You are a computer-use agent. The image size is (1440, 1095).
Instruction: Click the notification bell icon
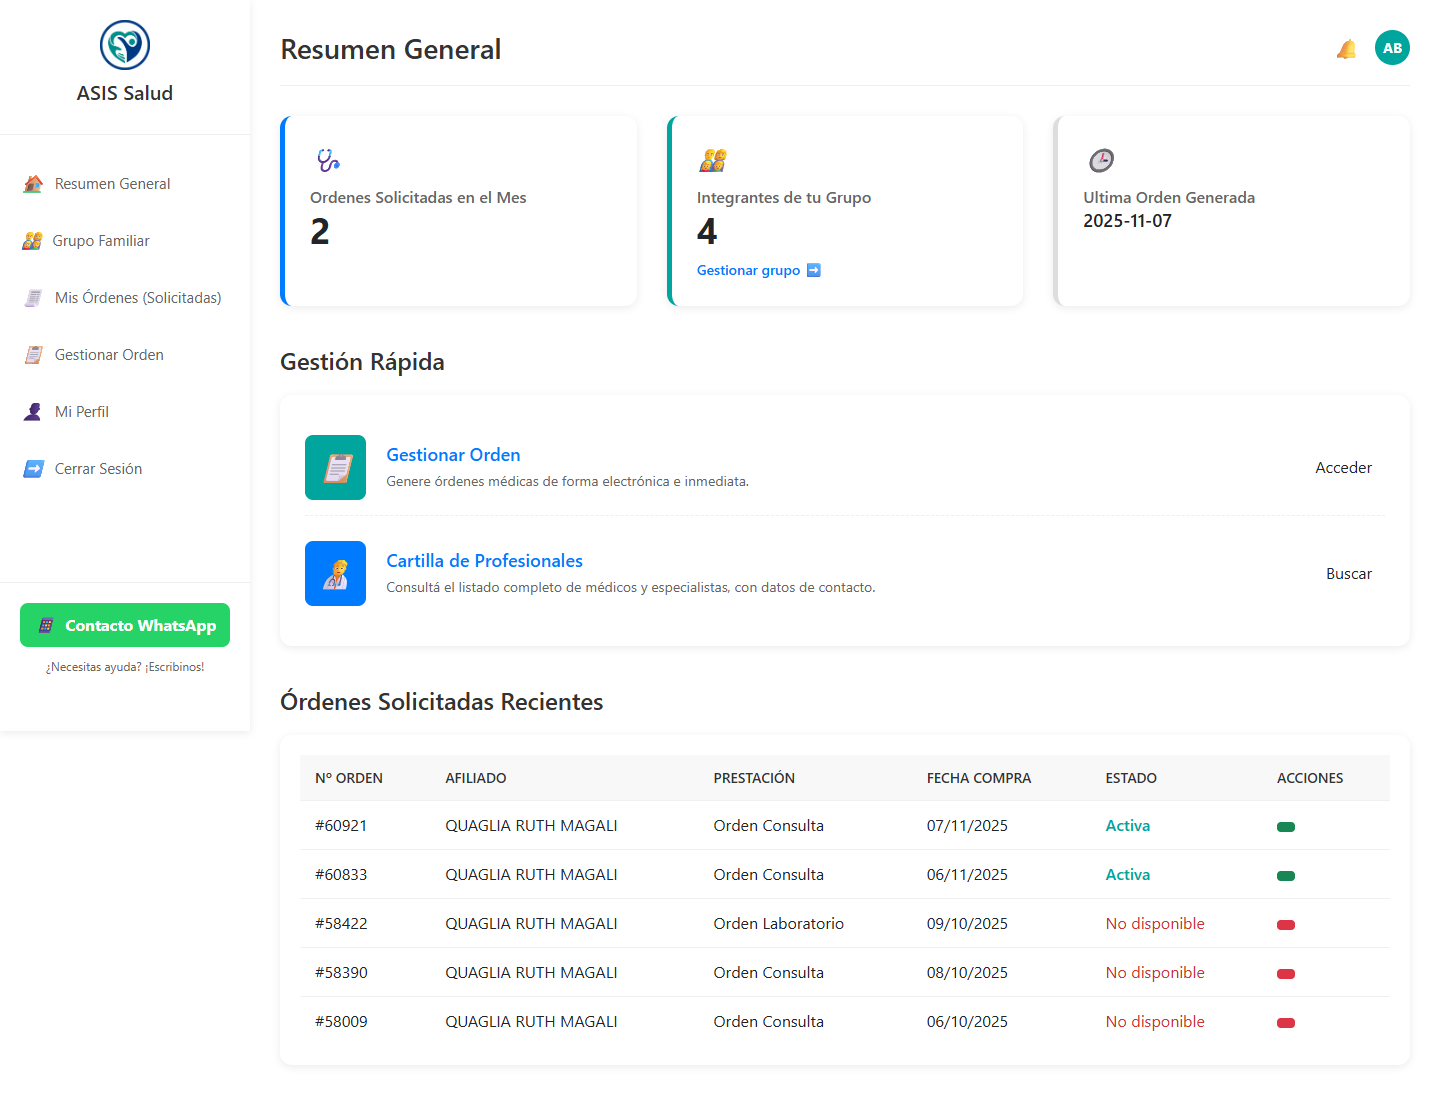point(1346,49)
